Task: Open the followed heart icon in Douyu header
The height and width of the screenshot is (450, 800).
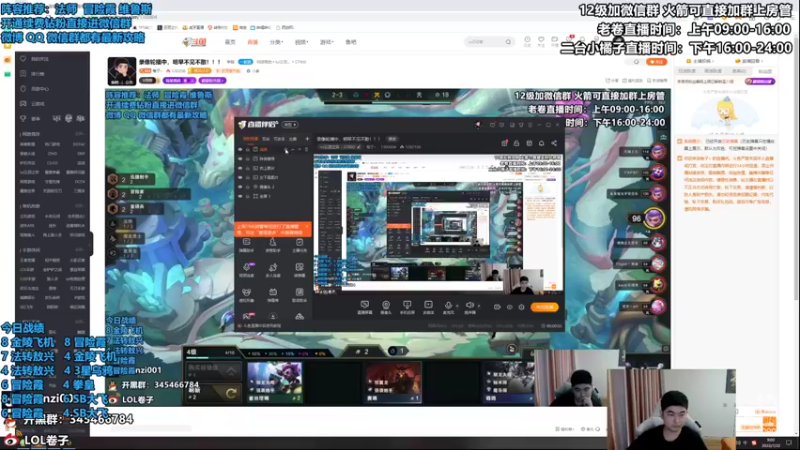Action: (541, 41)
